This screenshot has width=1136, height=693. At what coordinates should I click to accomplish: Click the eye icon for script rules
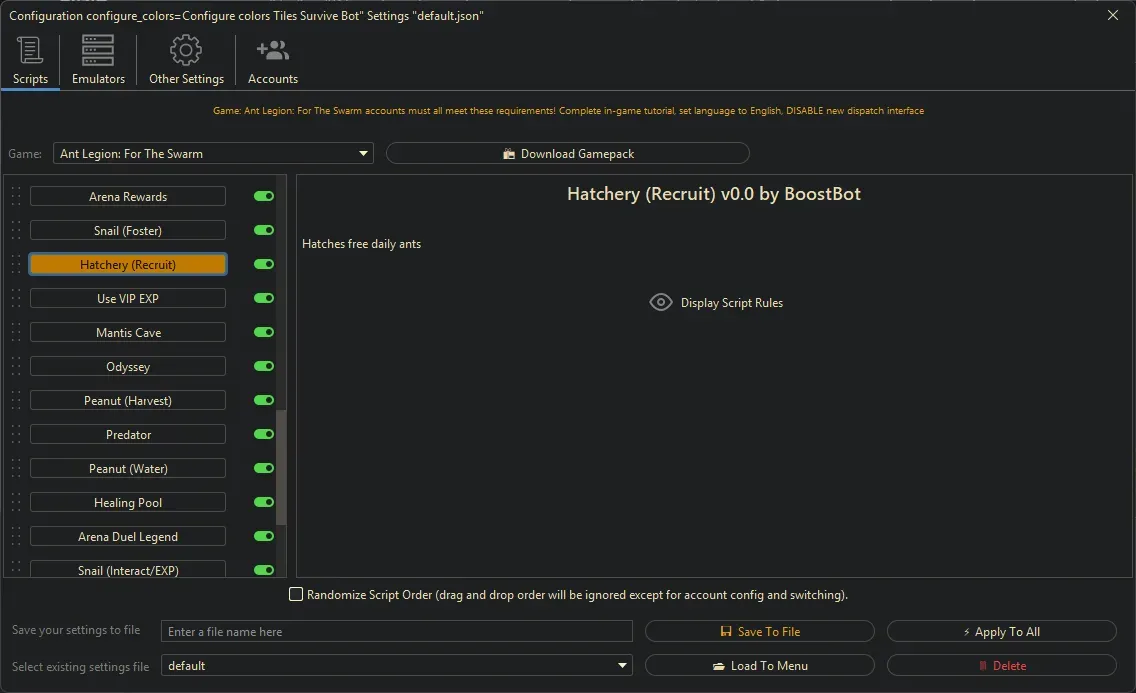click(x=661, y=303)
